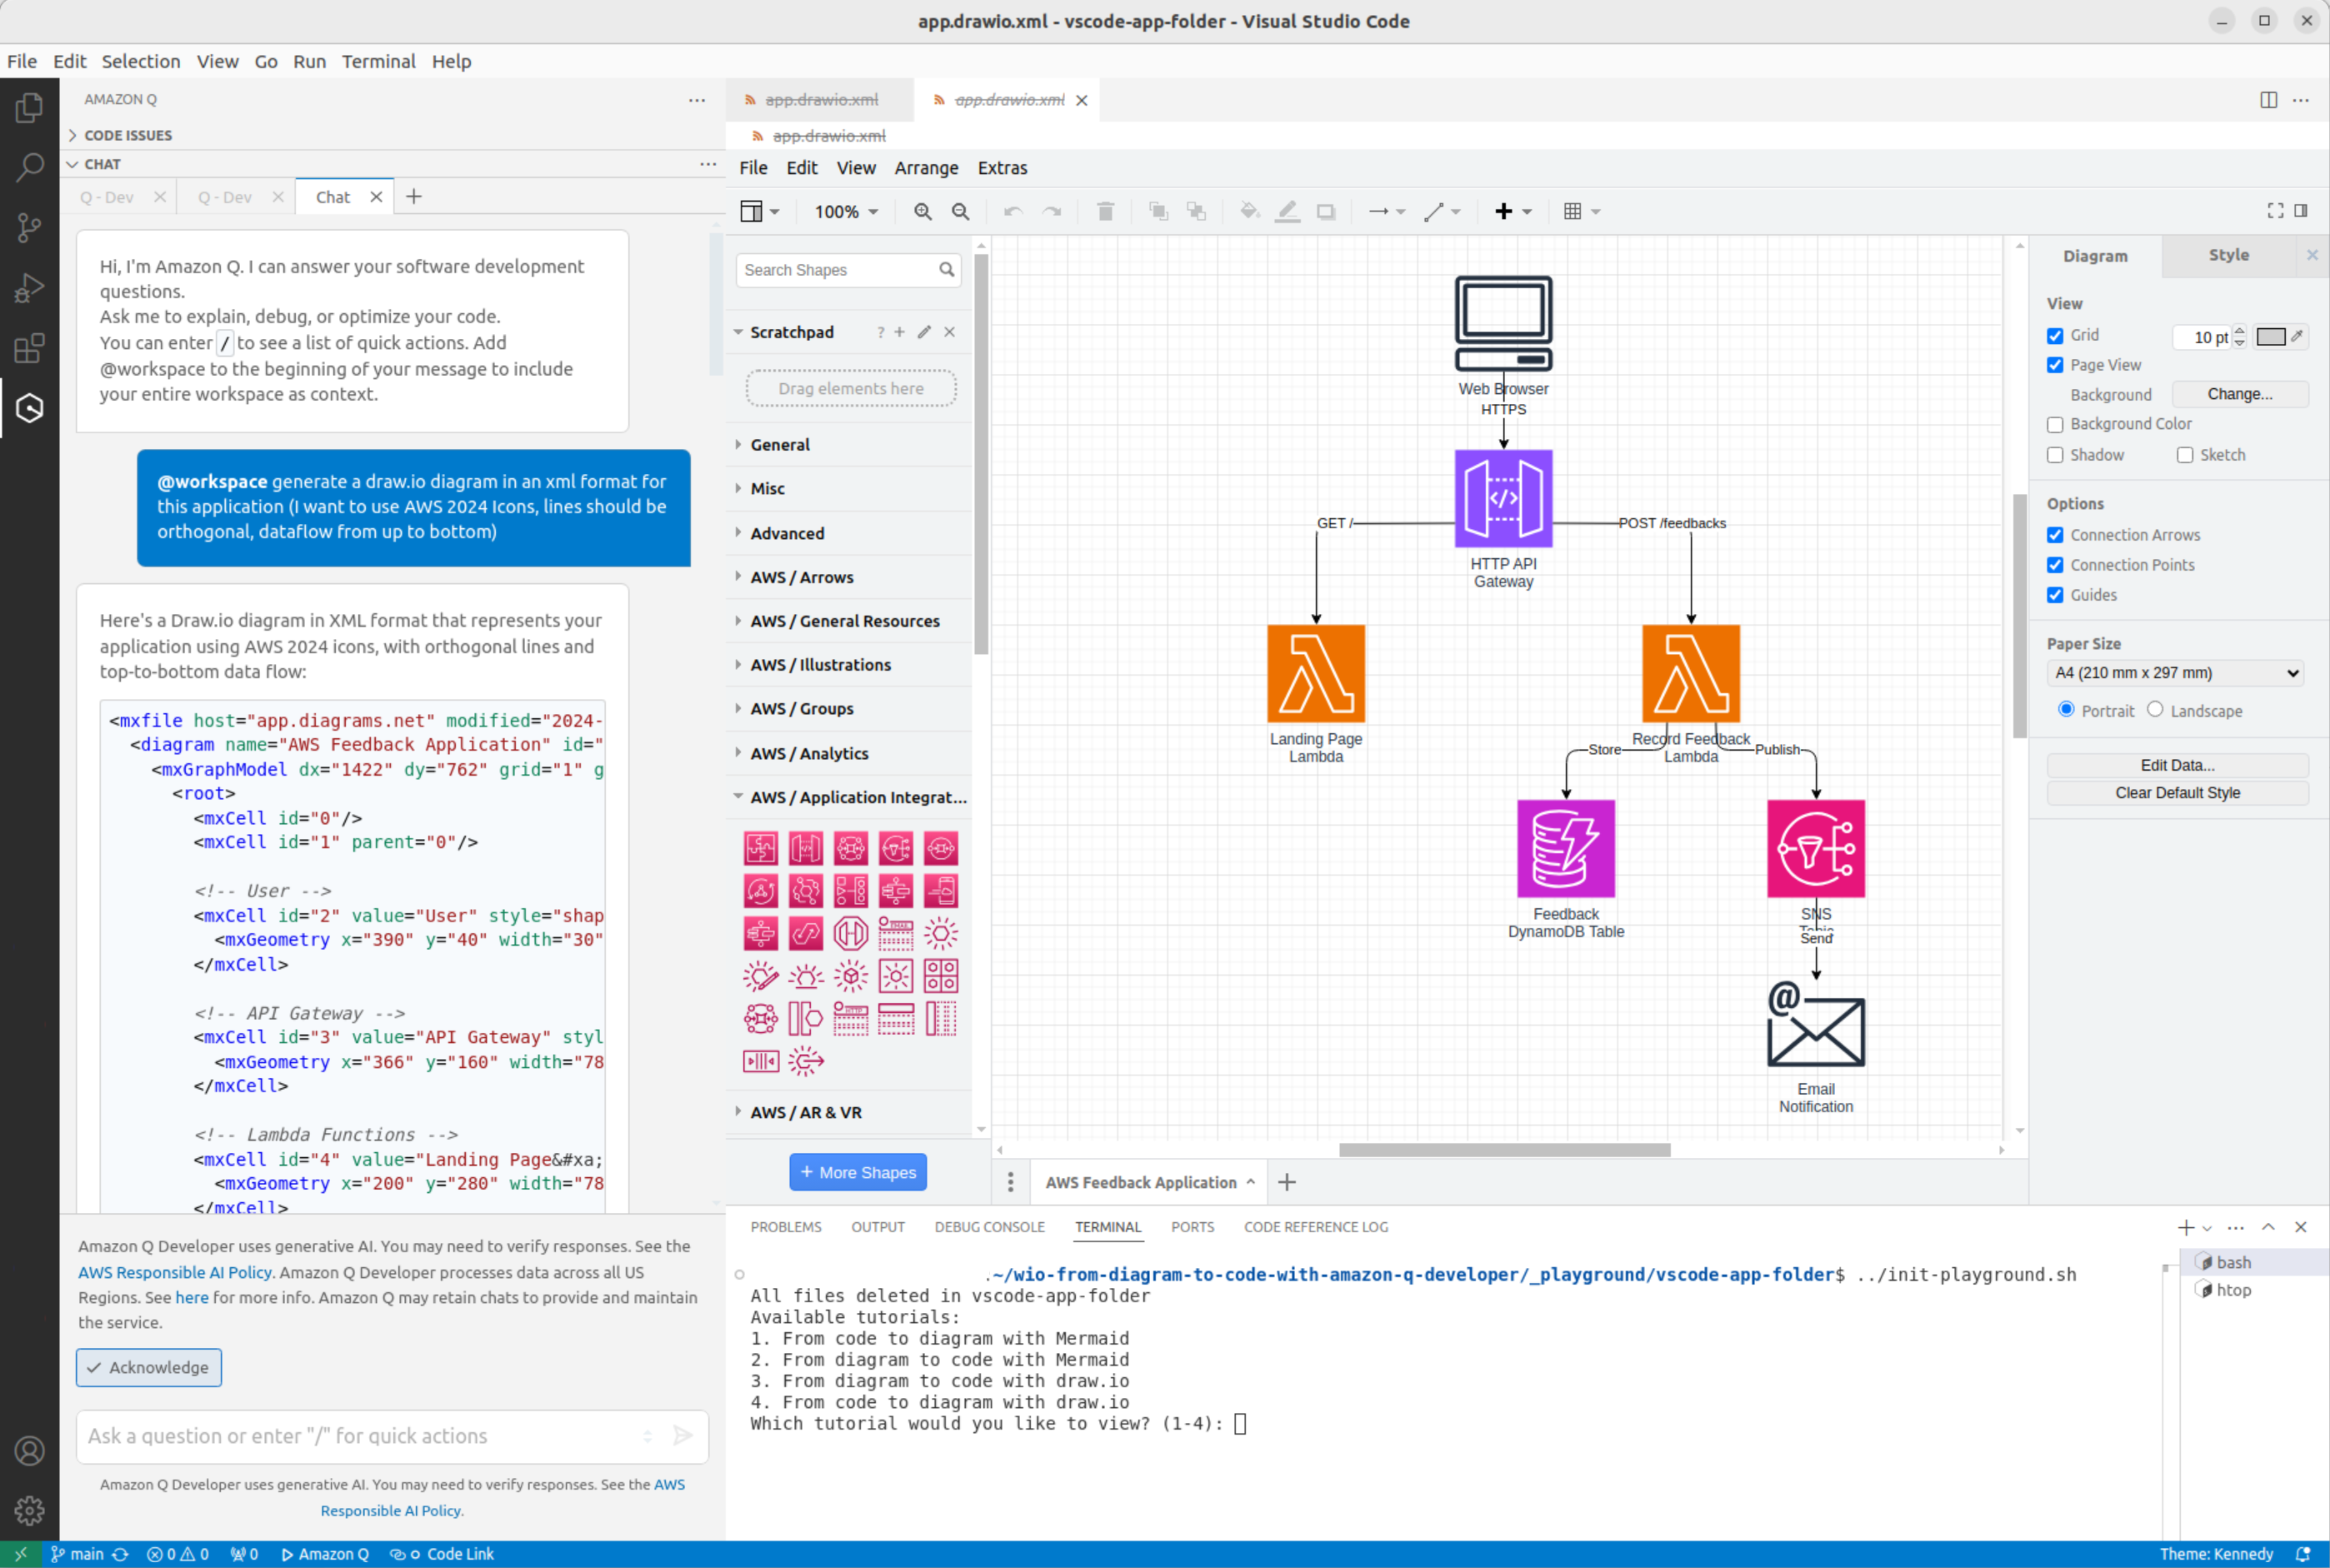
Task: Select the Amazon Q activity bar icon
Action: (x=29, y=408)
